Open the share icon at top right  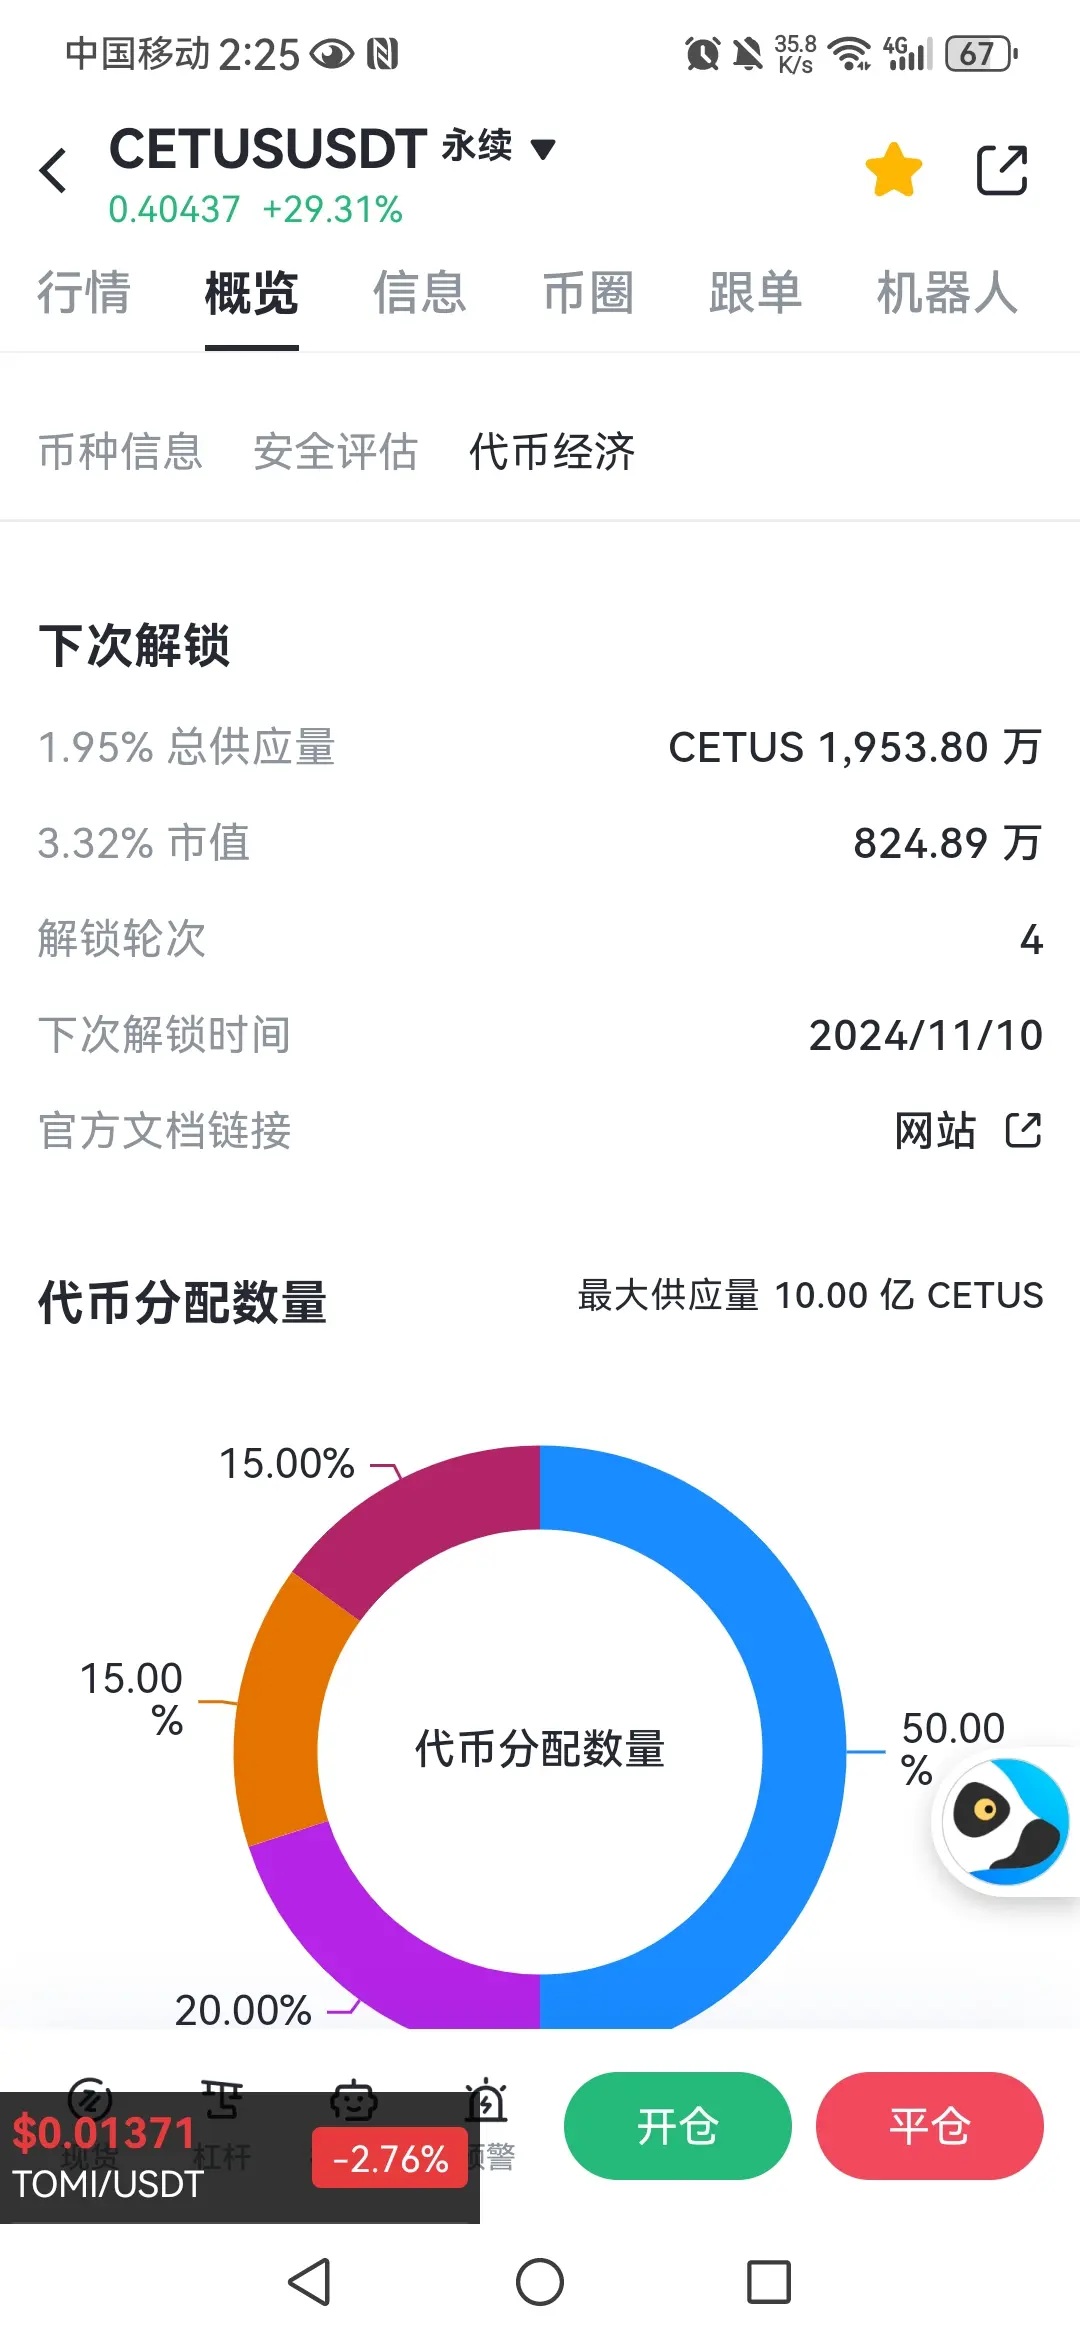(1002, 170)
